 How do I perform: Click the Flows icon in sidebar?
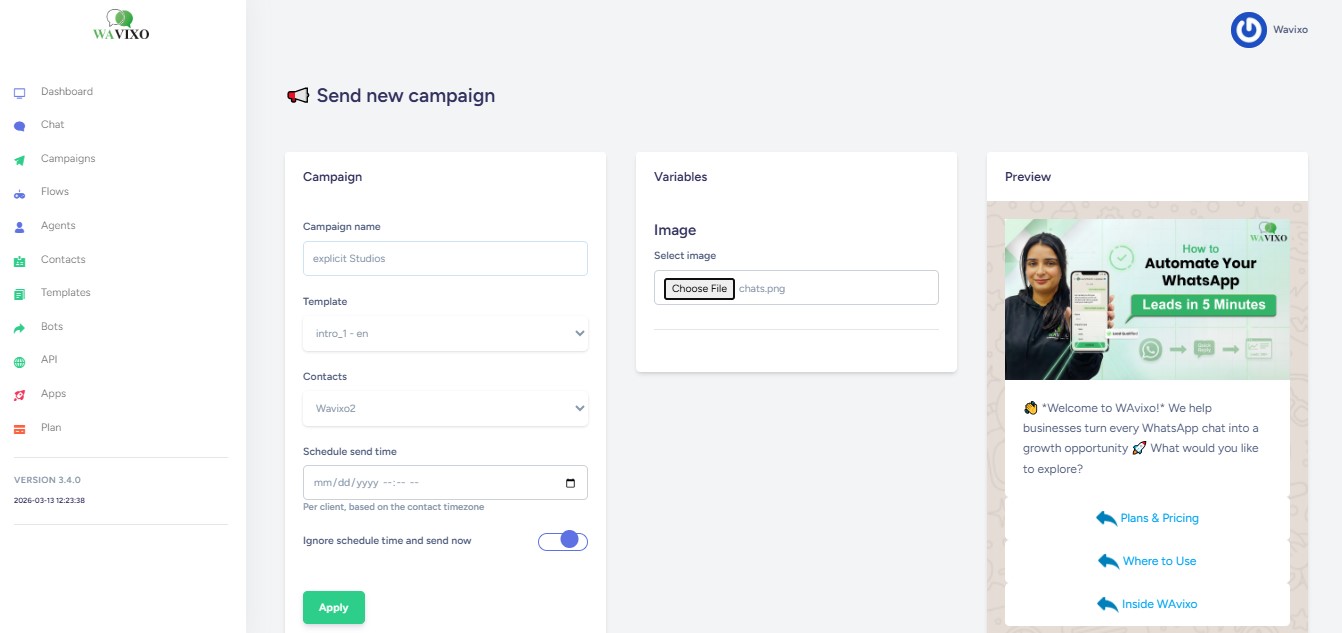click(x=19, y=193)
